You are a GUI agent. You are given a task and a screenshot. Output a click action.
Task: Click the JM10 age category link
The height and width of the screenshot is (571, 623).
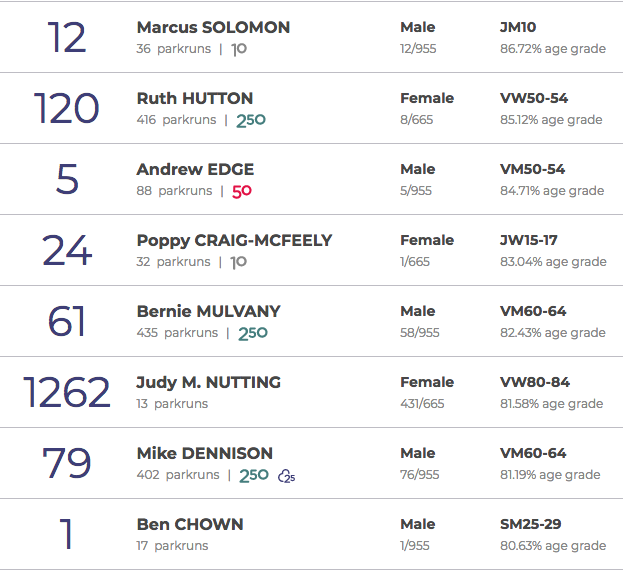coord(517,27)
